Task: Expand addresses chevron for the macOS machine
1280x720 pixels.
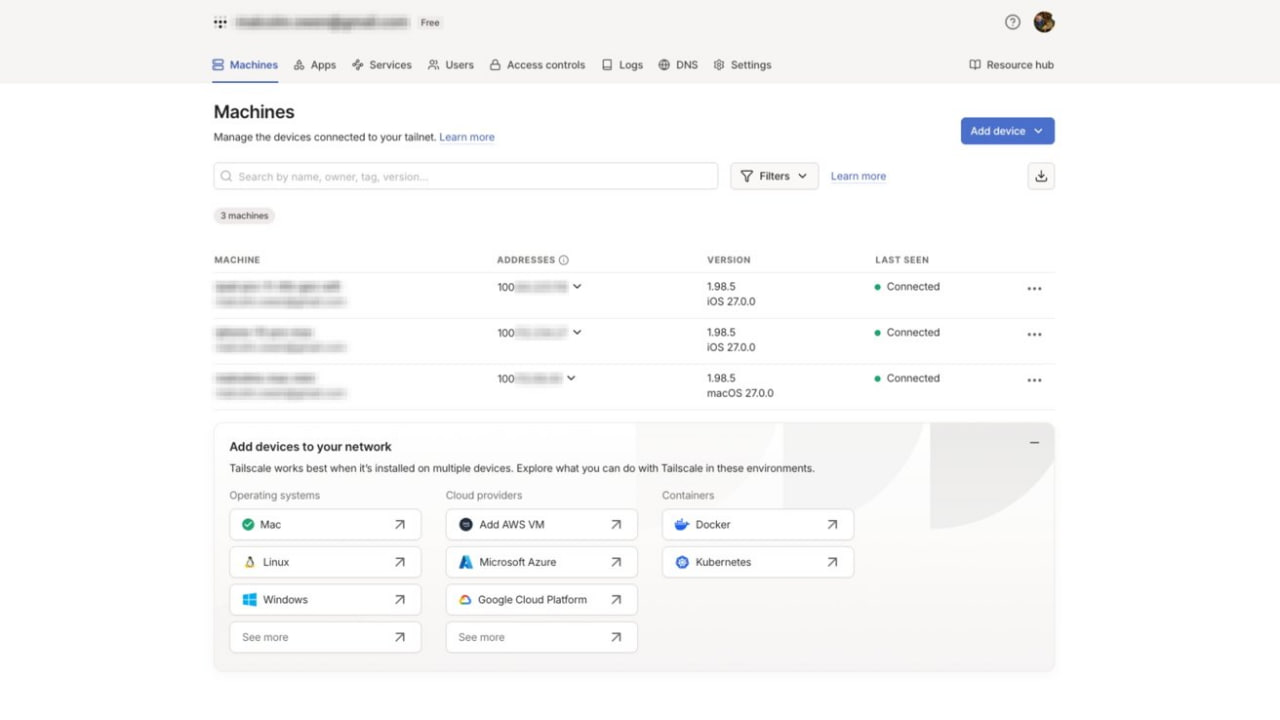Action: [571, 378]
